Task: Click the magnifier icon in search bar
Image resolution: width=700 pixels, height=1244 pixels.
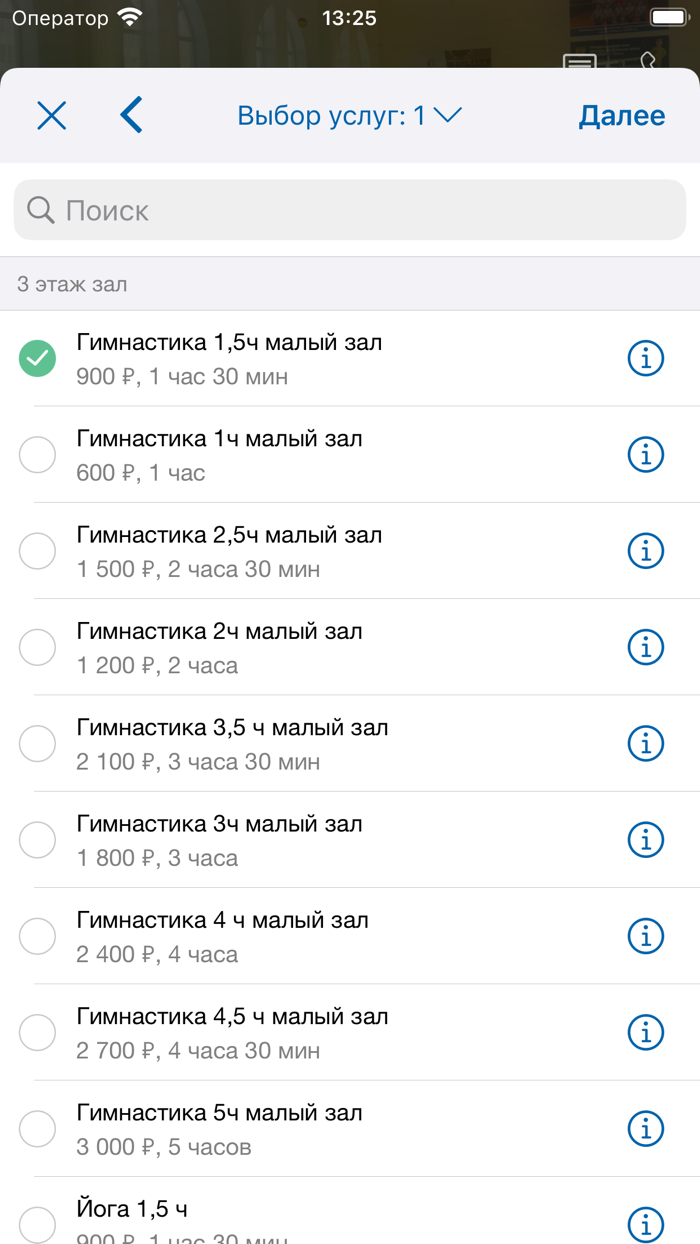Action: (40, 210)
